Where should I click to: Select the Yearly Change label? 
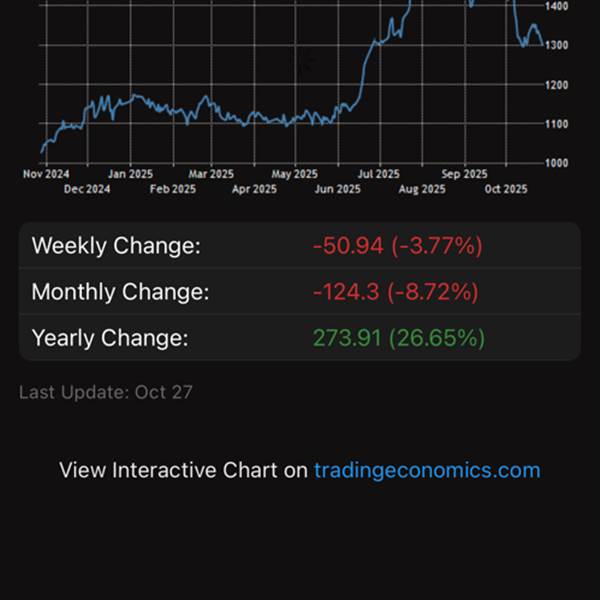point(109,338)
